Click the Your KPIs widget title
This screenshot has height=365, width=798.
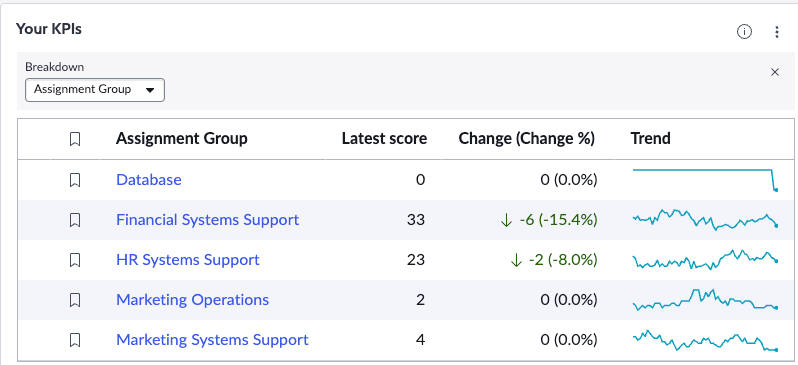pos(49,29)
